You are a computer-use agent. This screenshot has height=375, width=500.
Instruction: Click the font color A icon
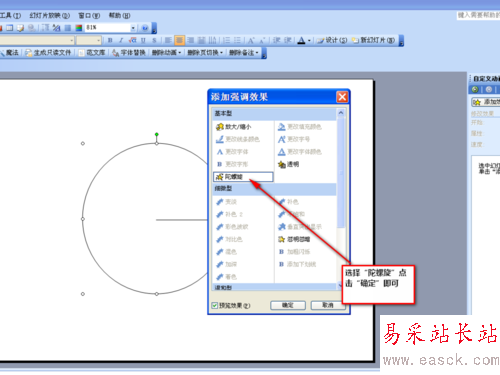click(x=301, y=40)
